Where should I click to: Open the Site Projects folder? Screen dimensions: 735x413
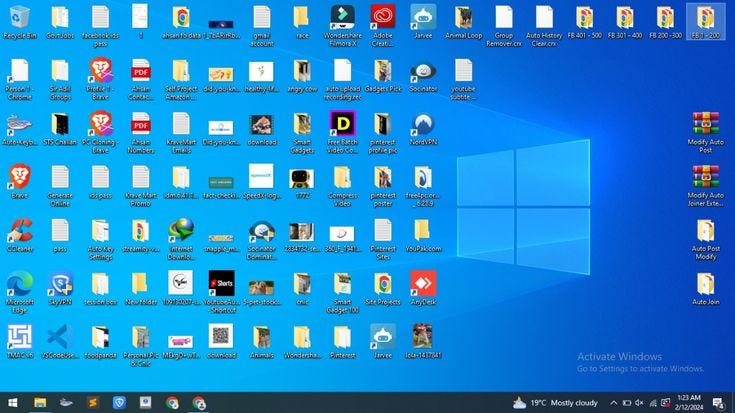coord(383,289)
